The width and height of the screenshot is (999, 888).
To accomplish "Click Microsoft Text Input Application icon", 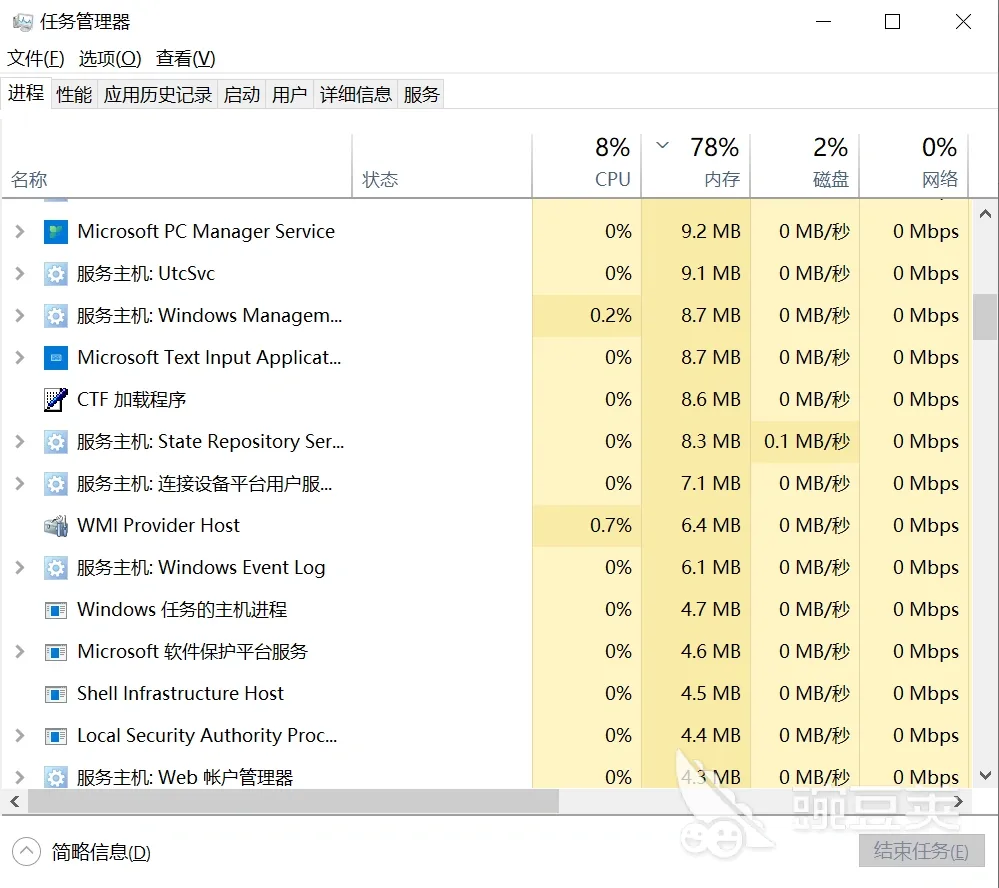I will tap(55, 358).
